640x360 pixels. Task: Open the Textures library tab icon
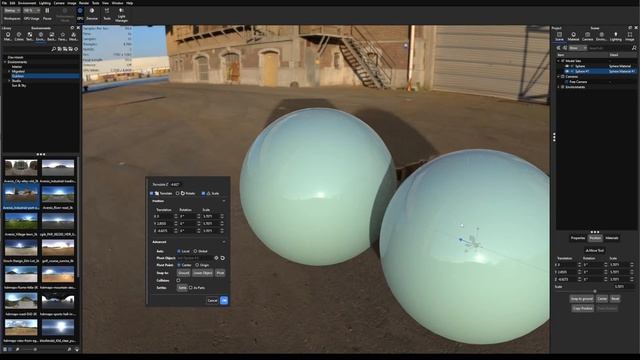pyautogui.click(x=30, y=36)
